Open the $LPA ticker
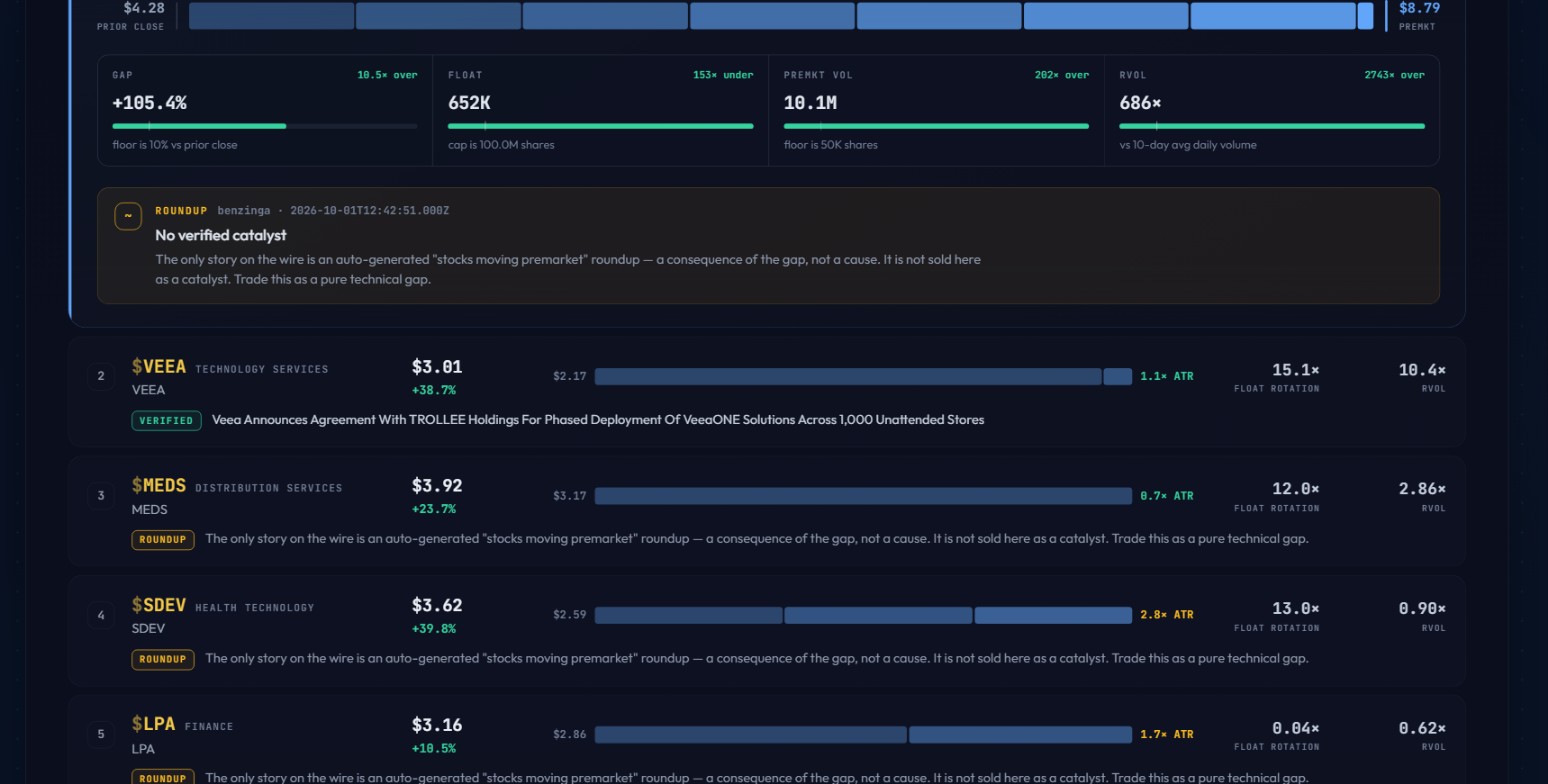The image size is (1548, 784). (154, 725)
